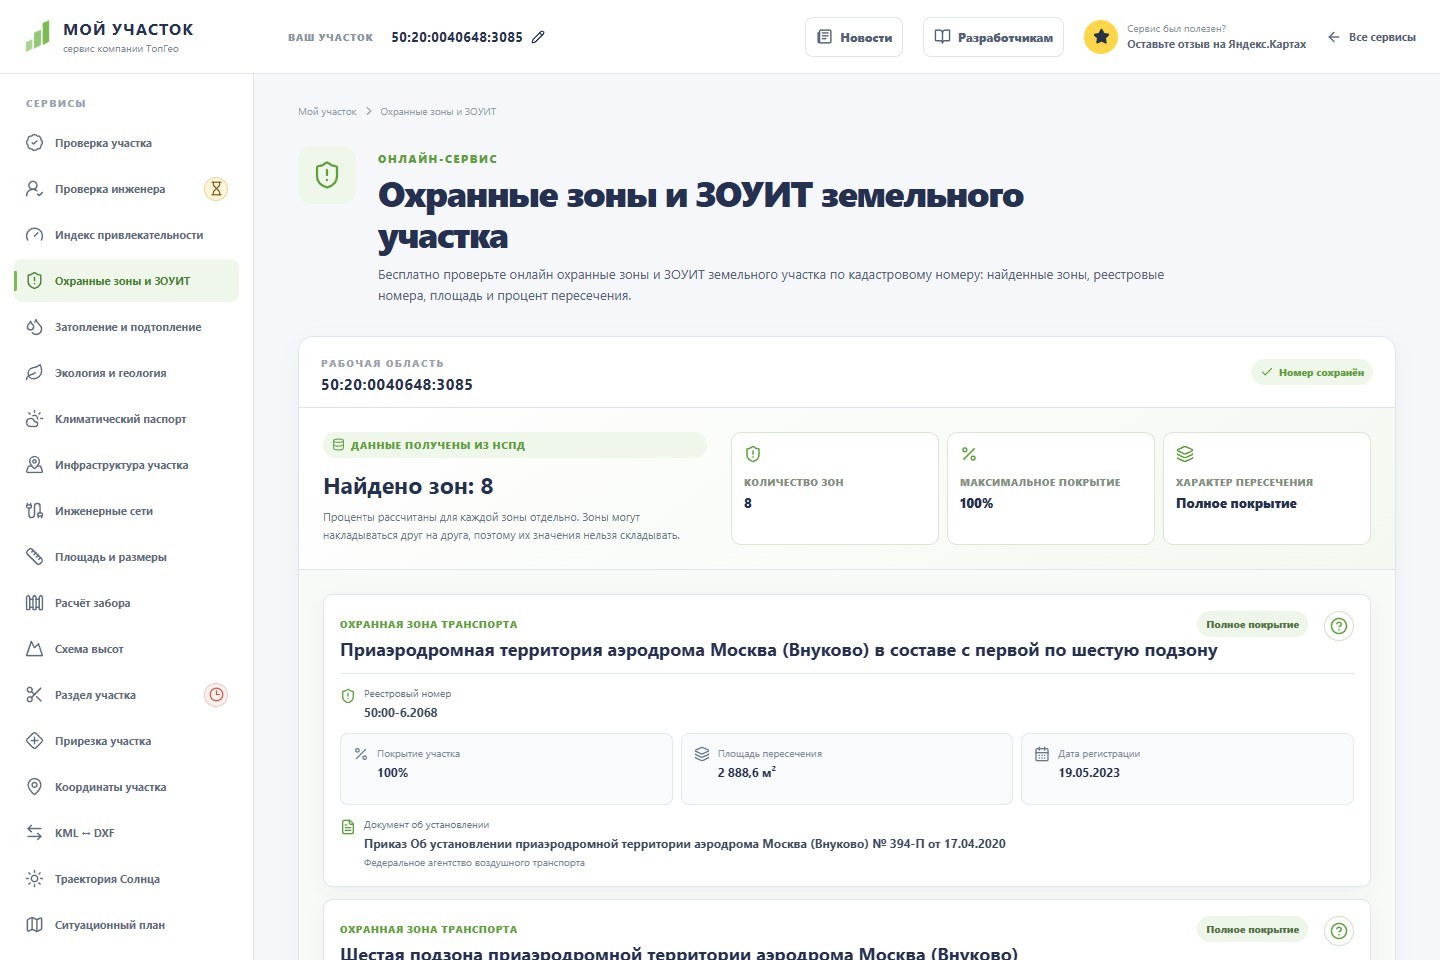Click the yellow star review icon
This screenshot has width=1440, height=960.
click(1101, 37)
